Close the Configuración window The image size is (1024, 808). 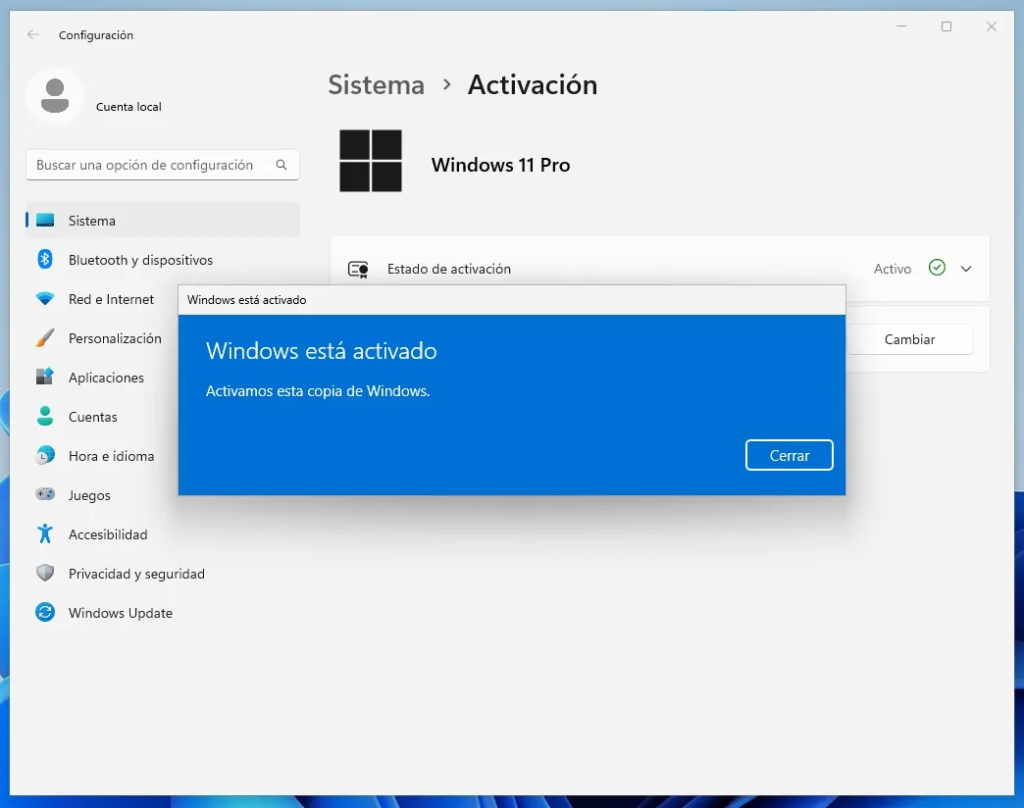click(991, 27)
